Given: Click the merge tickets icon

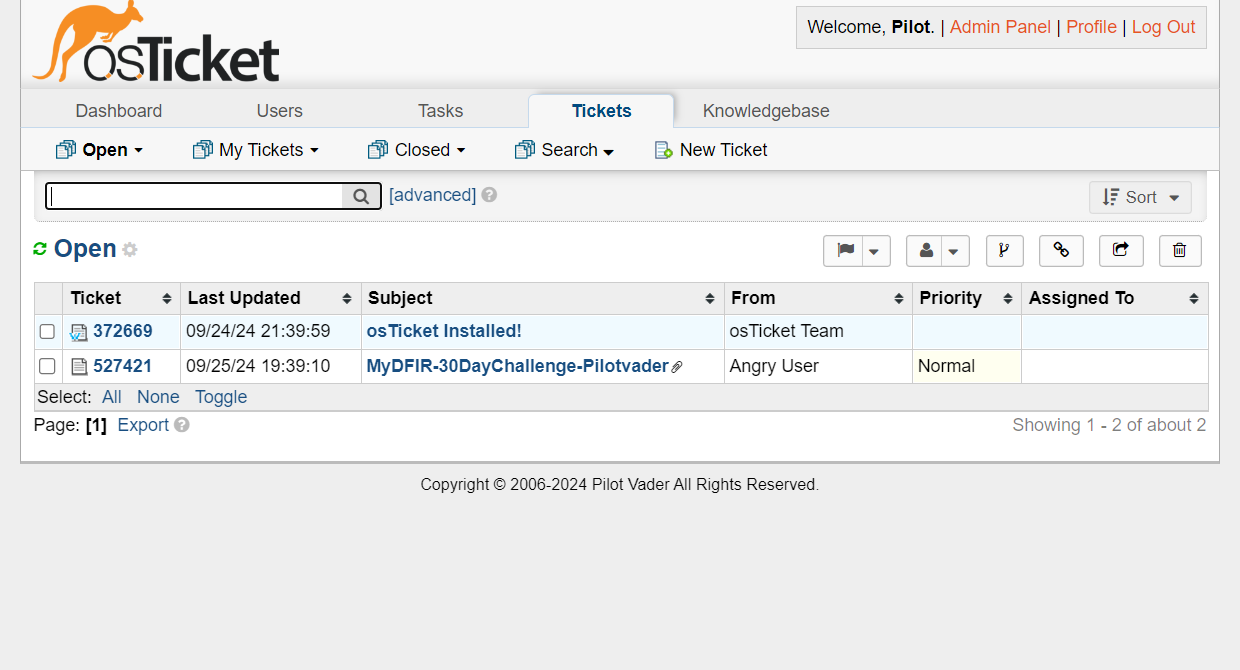Looking at the screenshot, I should pos(1004,251).
